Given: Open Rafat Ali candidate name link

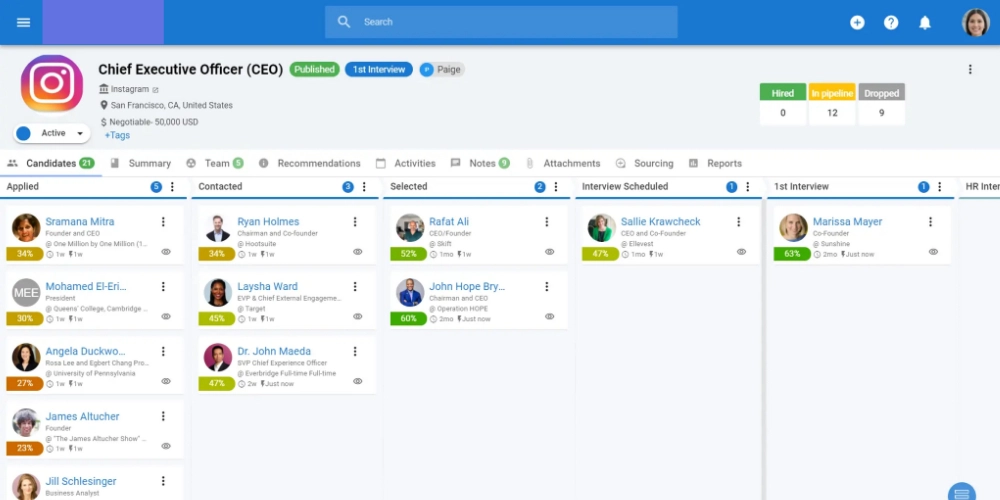Looking at the screenshot, I should [449, 222].
